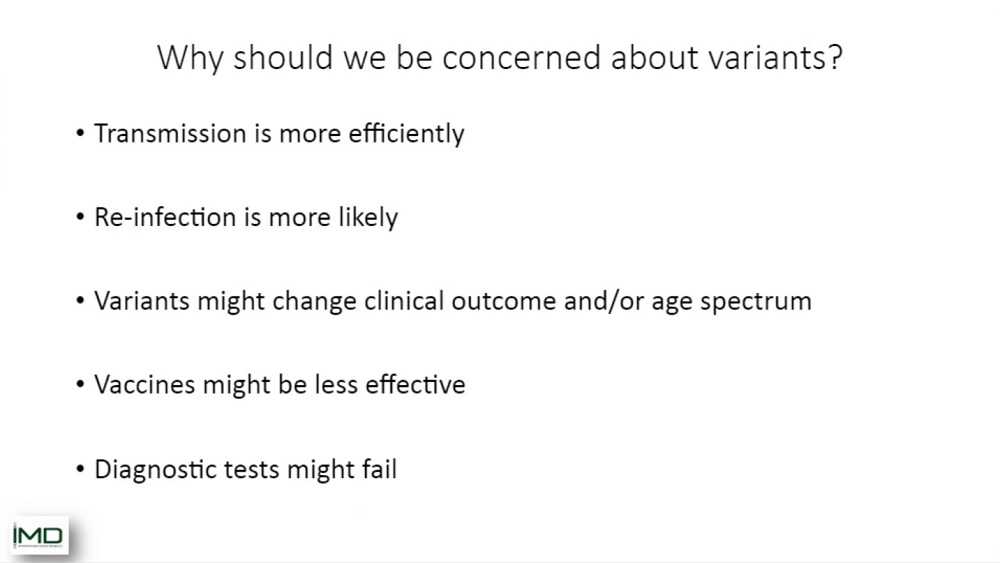Click the 'Vaccines might be less effective' text

pos(280,385)
